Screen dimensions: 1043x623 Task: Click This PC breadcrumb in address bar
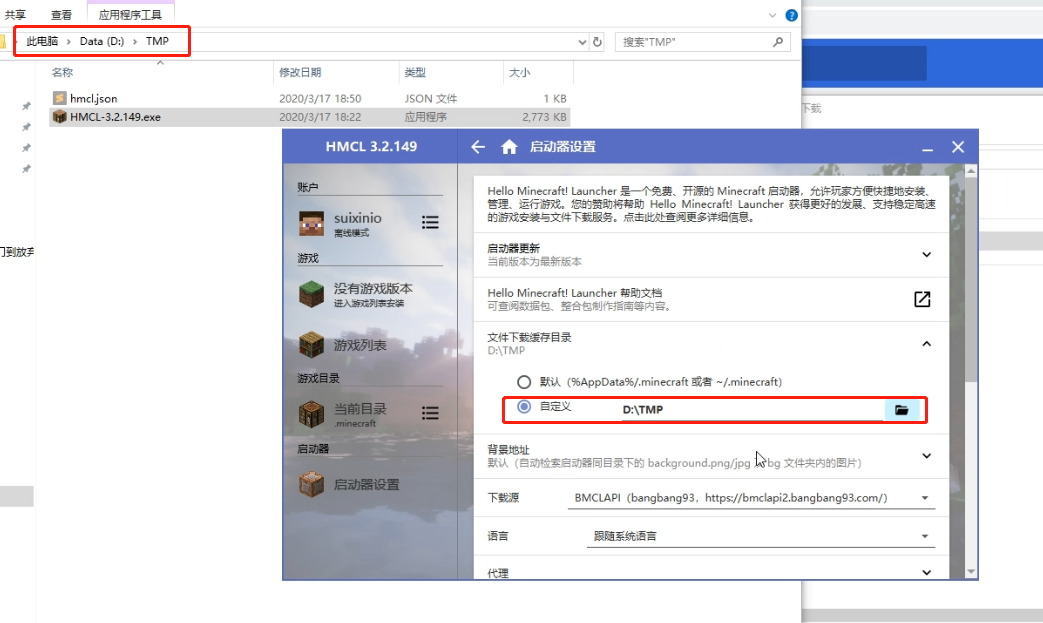point(42,41)
